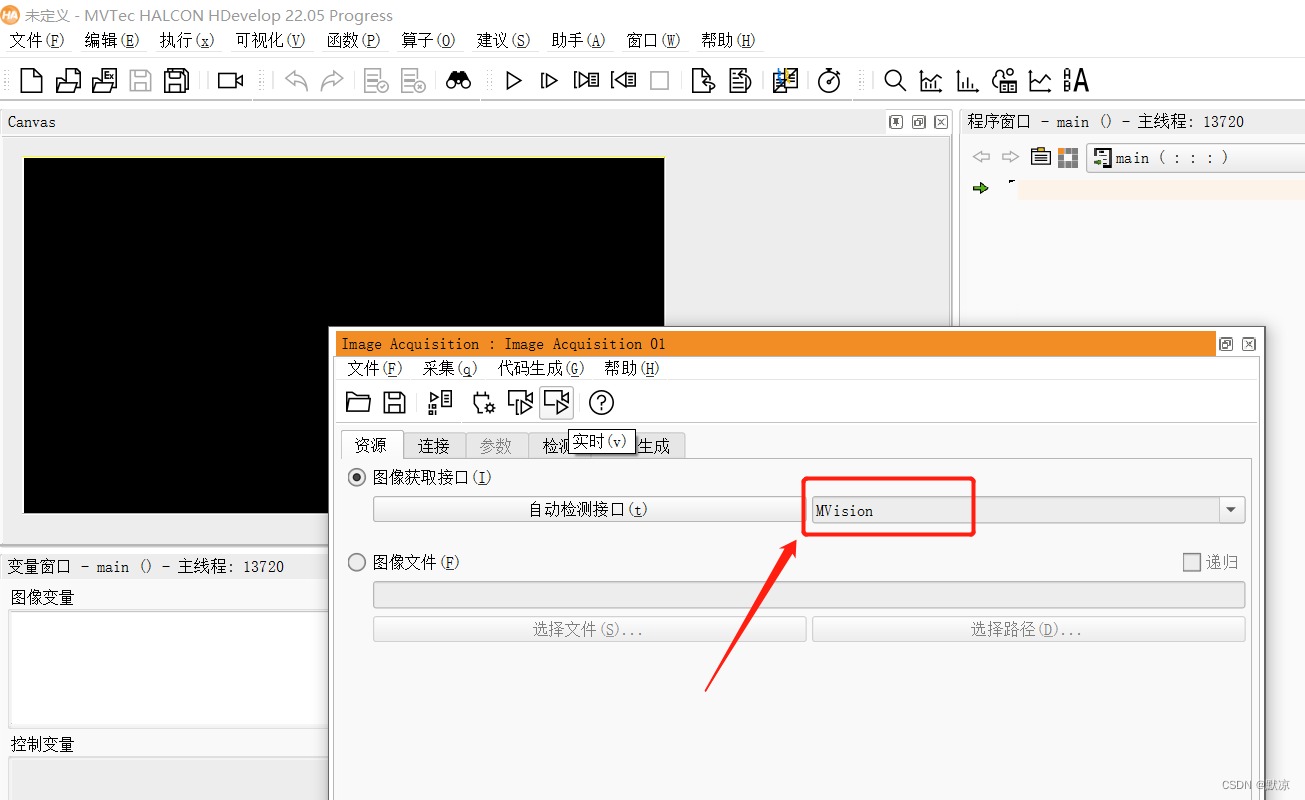
Task: Click the folder open icon in Image Acquisition
Action: tap(358, 402)
